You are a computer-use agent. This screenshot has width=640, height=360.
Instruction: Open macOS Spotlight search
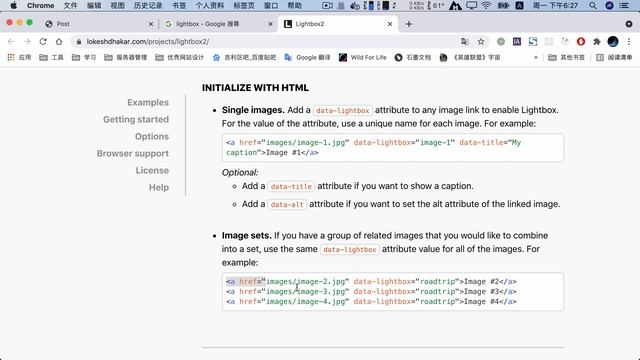click(x=593, y=6)
